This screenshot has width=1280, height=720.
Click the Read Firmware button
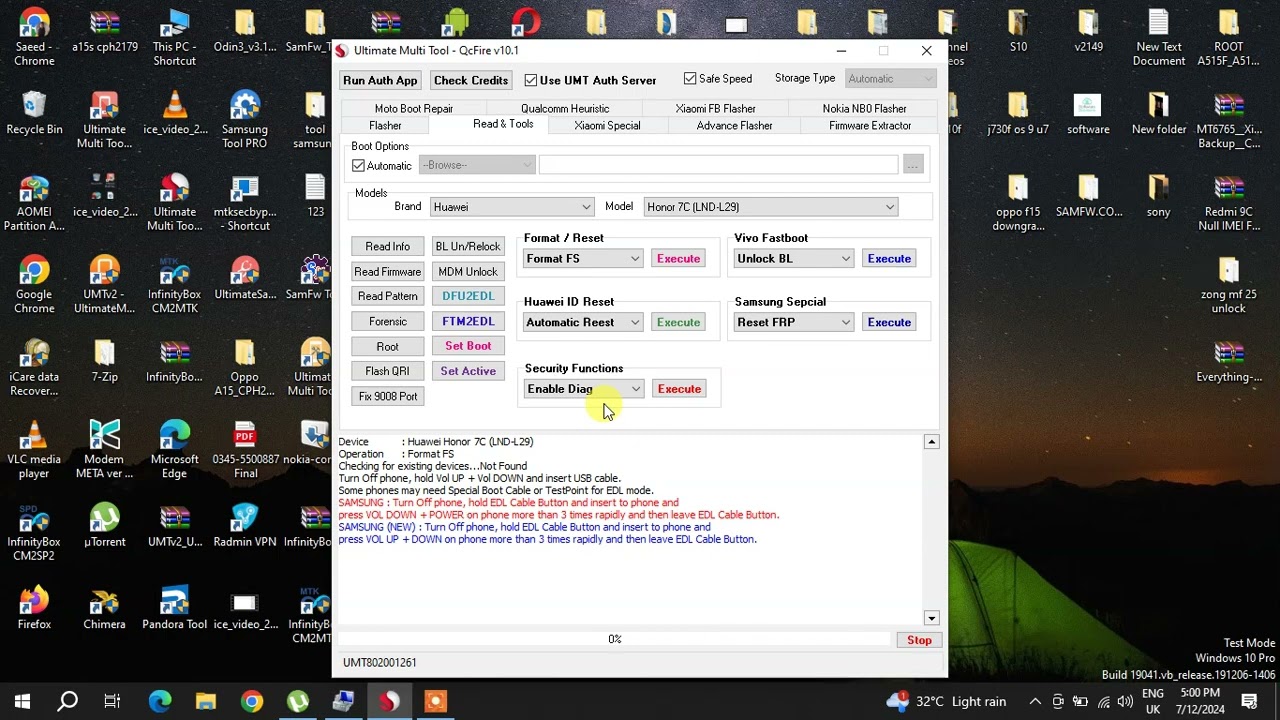(x=387, y=272)
